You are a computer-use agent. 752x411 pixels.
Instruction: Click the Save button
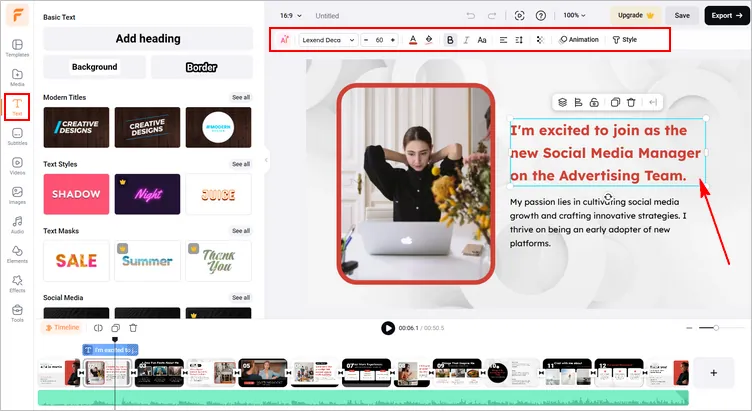coord(682,15)
